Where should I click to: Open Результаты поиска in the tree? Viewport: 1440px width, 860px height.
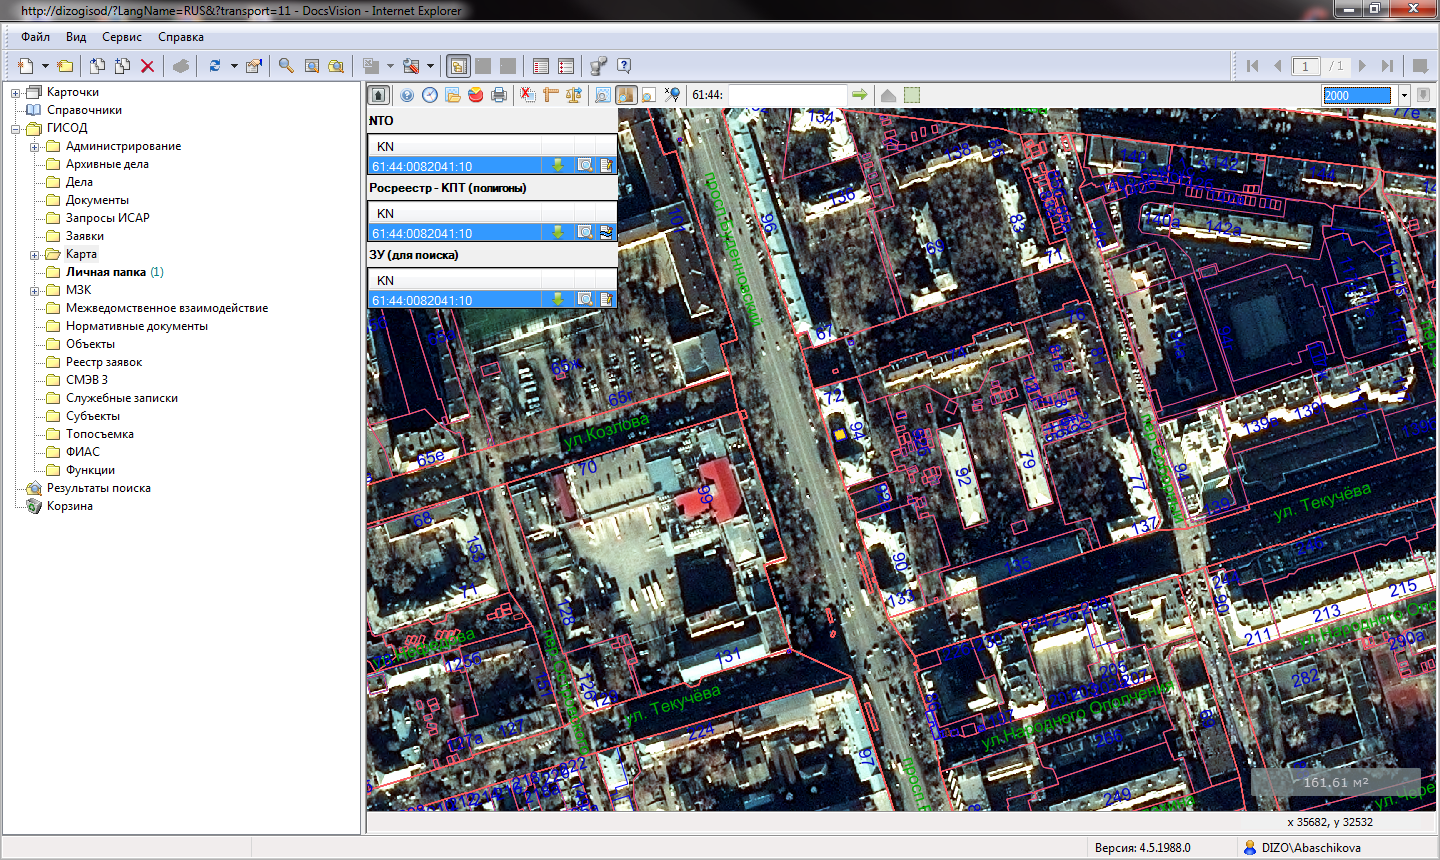99,488
